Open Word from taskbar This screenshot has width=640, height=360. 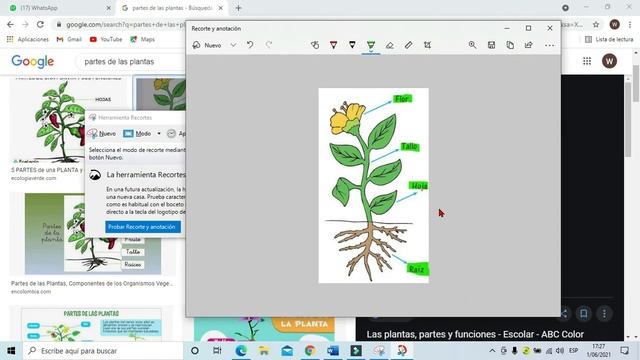333,351
